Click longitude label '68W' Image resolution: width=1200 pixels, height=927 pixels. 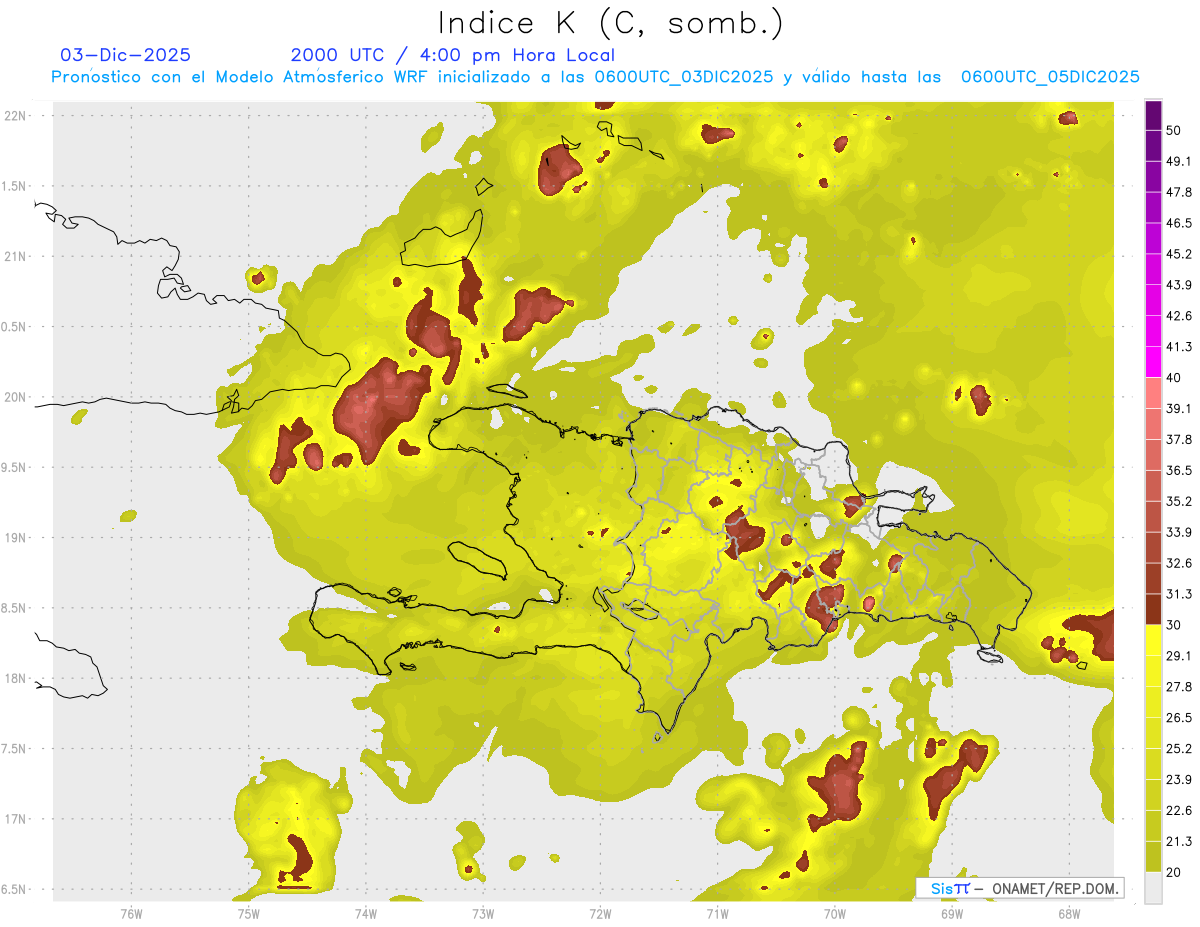tap(1068, 913)
